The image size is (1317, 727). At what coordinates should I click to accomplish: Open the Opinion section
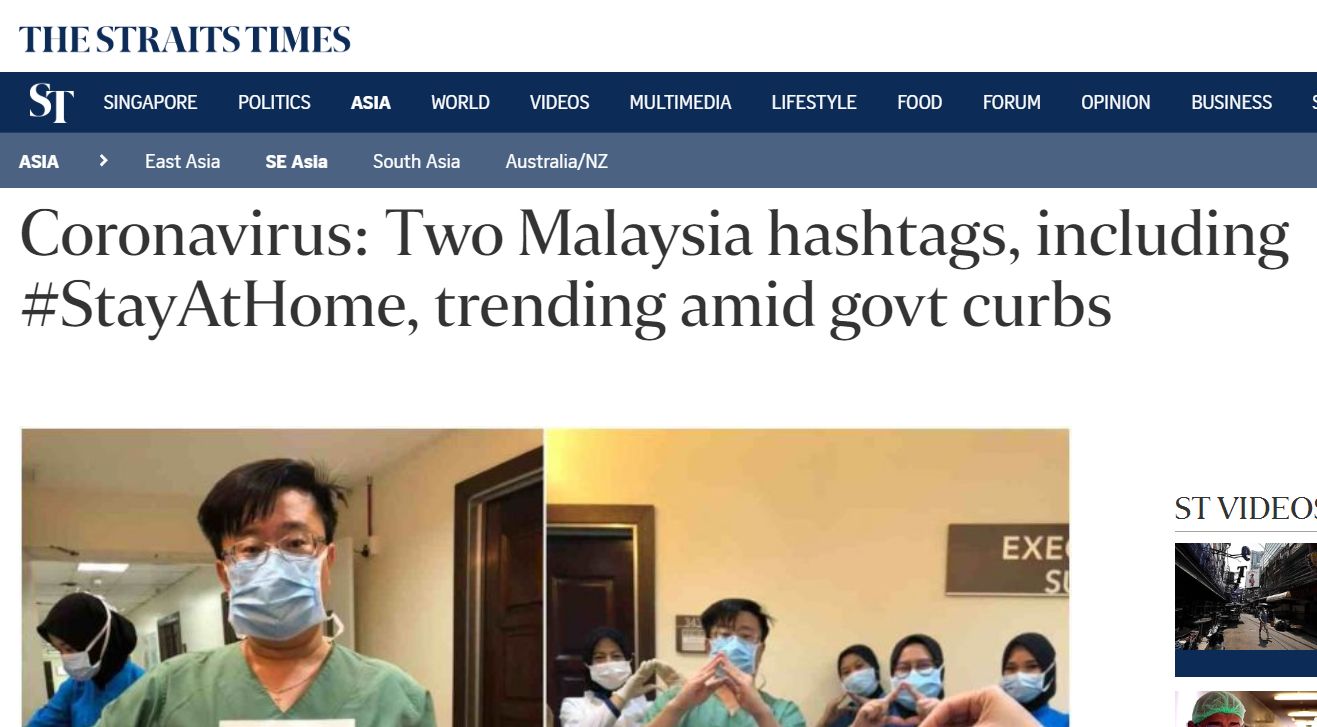click(x=1115, y=102)
